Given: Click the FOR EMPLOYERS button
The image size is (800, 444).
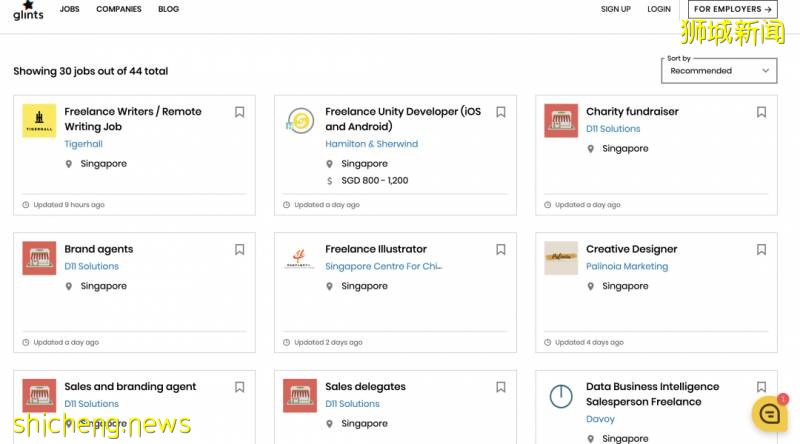Looking at the screenshot, I should pos(733,9).
